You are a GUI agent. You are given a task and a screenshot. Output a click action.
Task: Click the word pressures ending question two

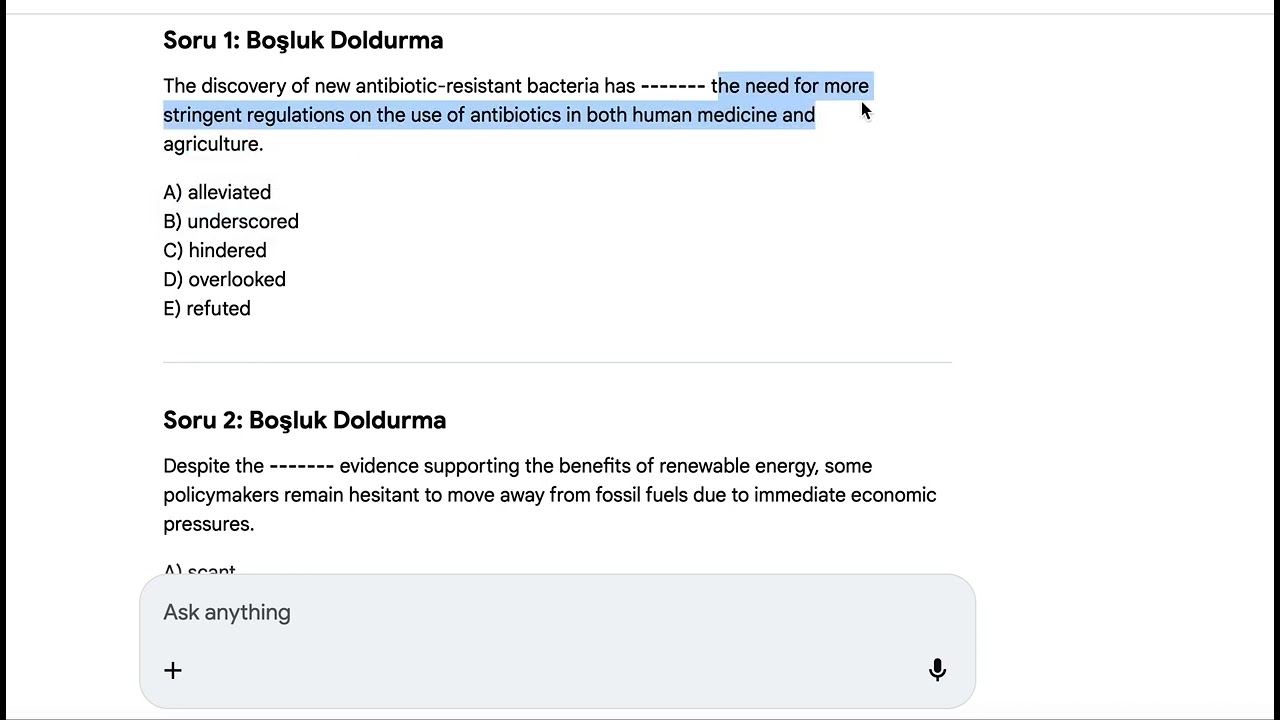pyautogui.click(x=207, y=524)
